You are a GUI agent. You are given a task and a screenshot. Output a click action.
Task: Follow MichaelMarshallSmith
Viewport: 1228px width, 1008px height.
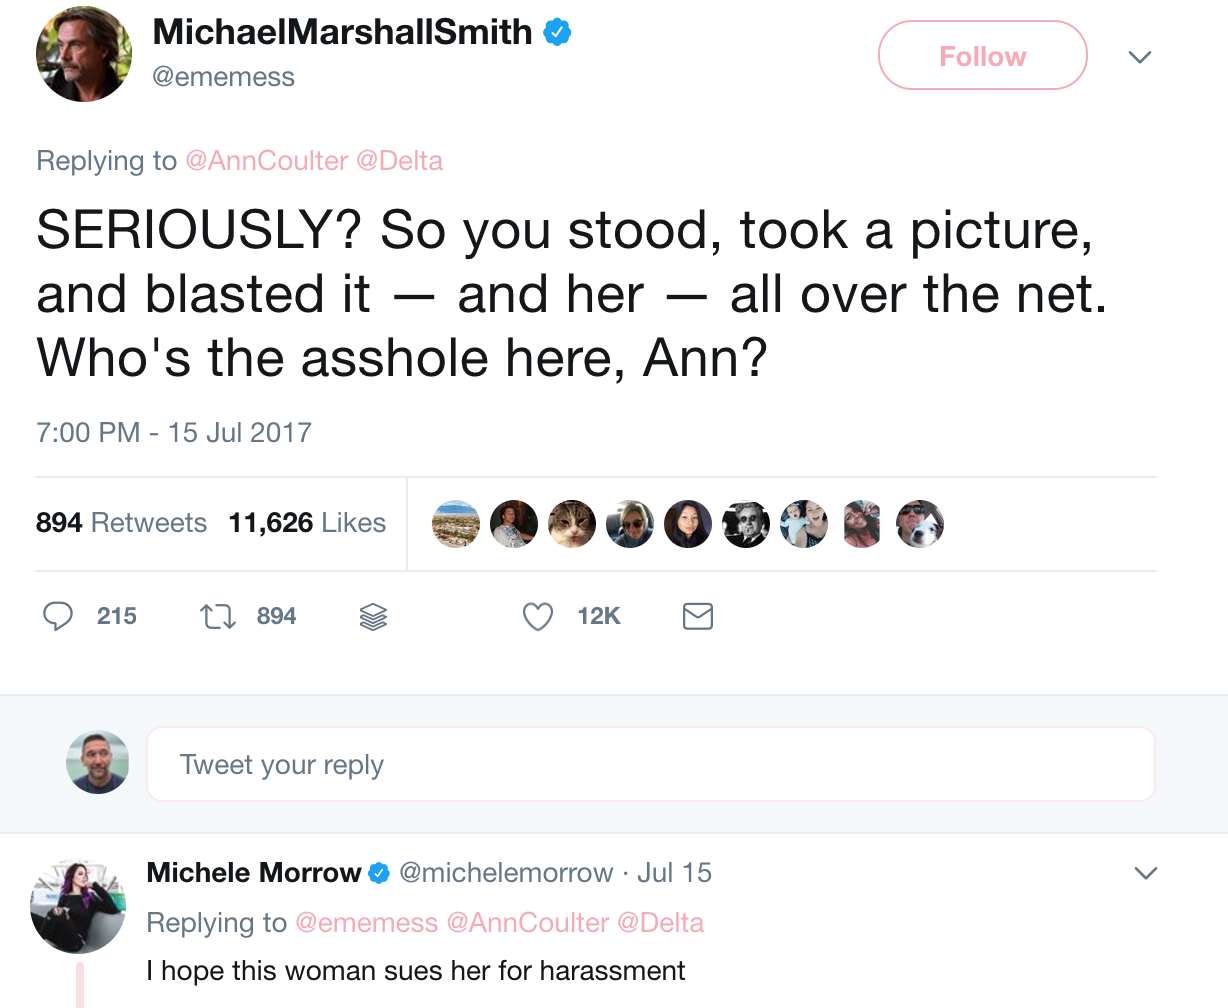982,56
